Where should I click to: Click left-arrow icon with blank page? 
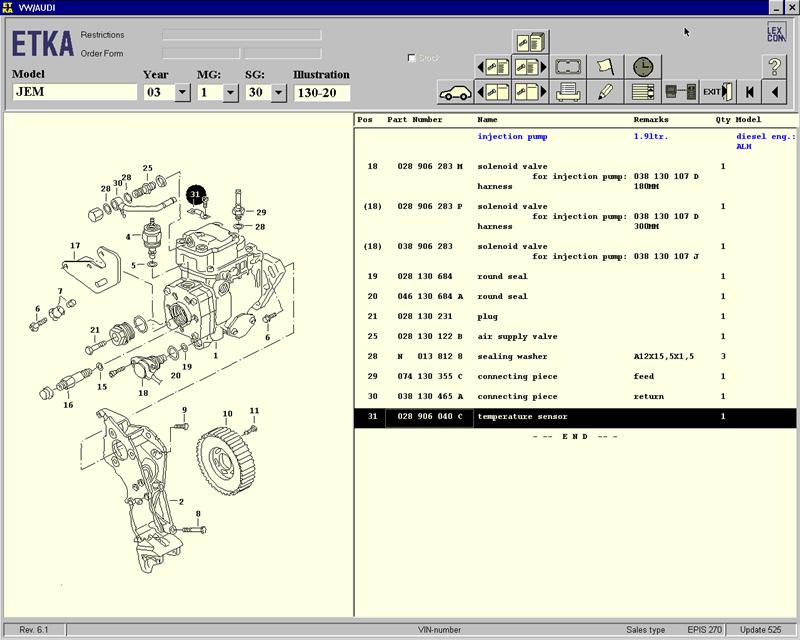(493, 92)
